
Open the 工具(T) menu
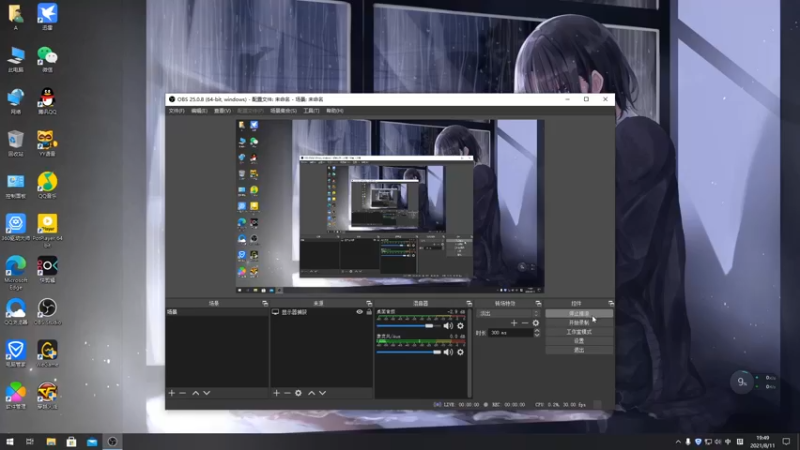pyautogui.click(x=311, y=111)
